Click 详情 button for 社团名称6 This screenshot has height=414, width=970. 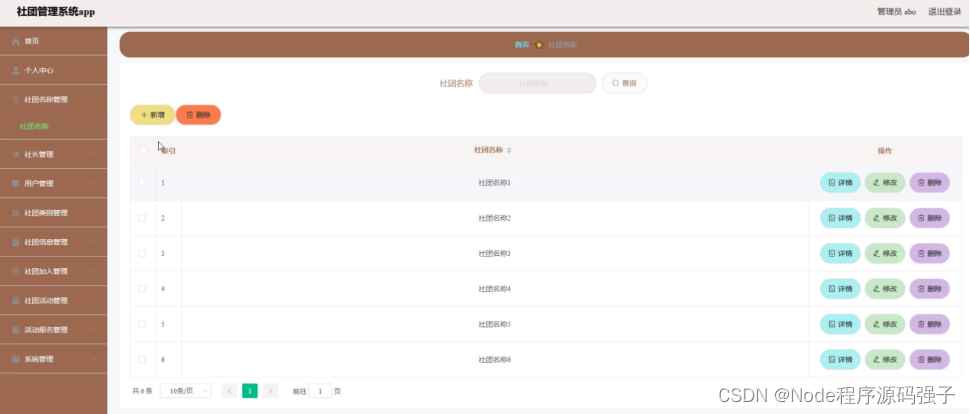840,359
